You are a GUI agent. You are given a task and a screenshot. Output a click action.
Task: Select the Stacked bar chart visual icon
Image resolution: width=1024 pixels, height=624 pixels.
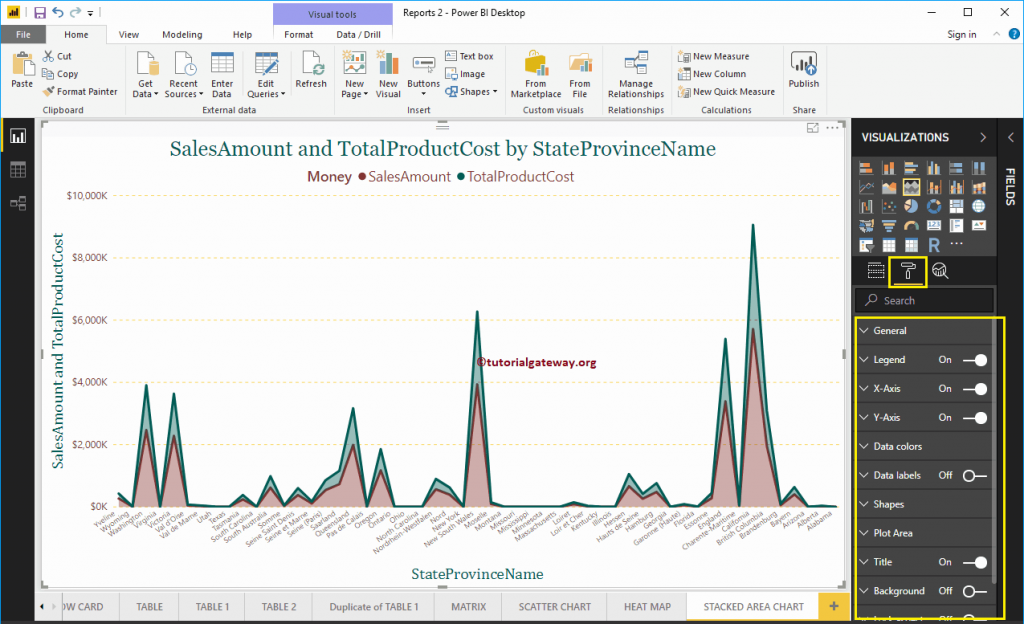tap(866, 167)
